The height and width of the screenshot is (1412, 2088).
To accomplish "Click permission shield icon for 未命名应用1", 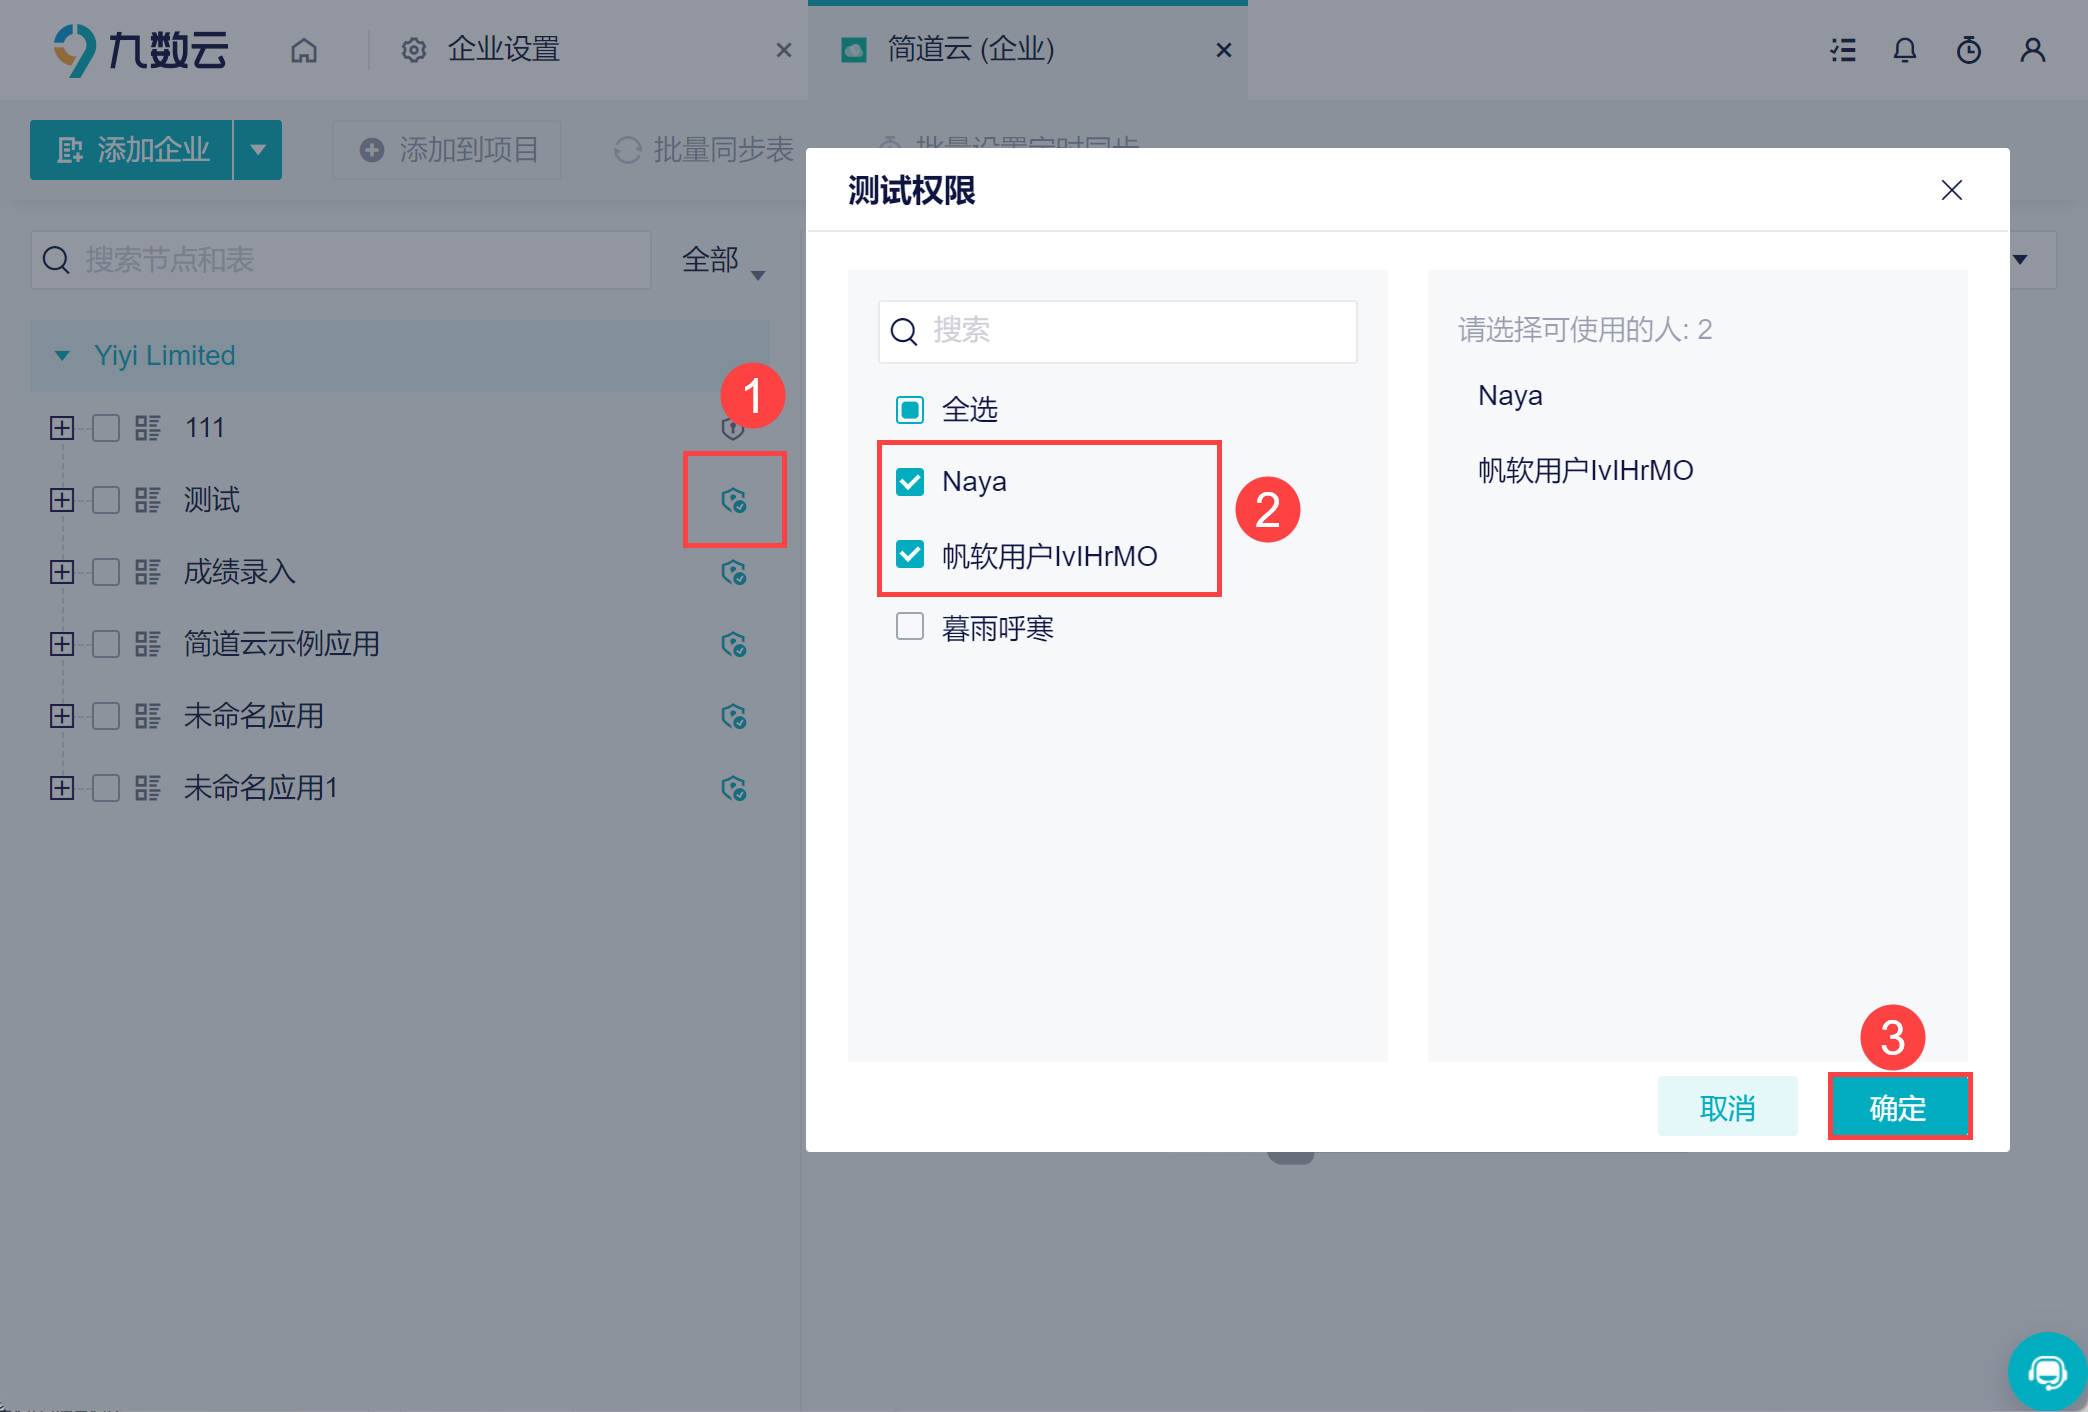I will click(733, 789).
